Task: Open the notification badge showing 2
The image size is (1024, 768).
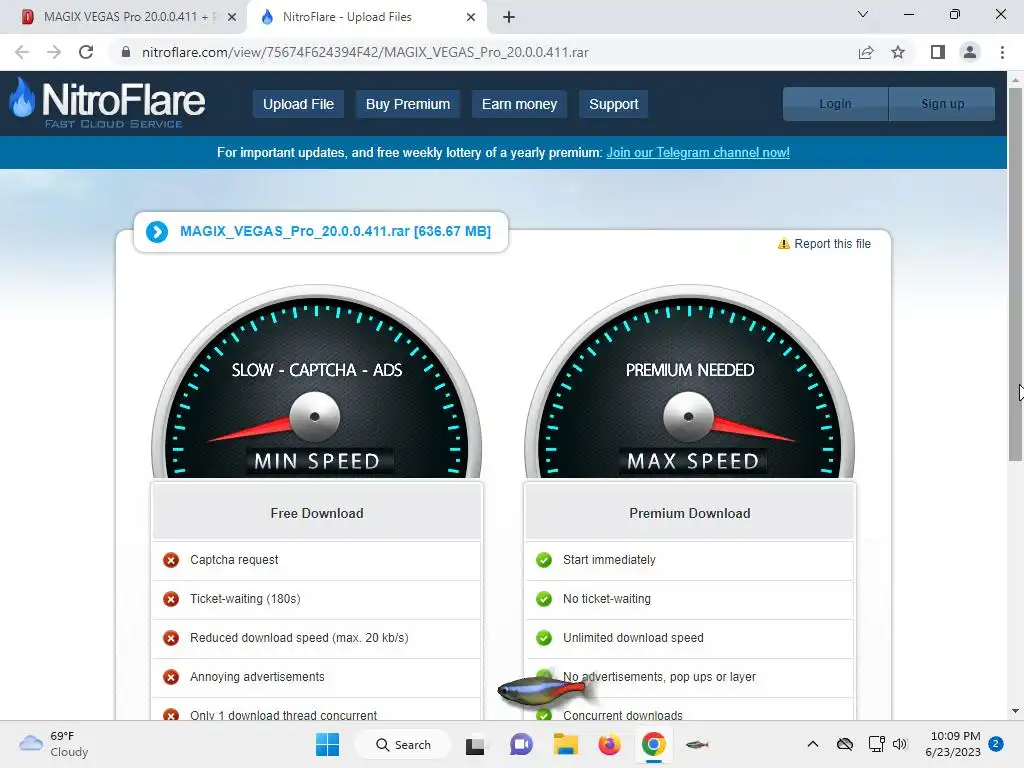Action: tap(996, 744)
